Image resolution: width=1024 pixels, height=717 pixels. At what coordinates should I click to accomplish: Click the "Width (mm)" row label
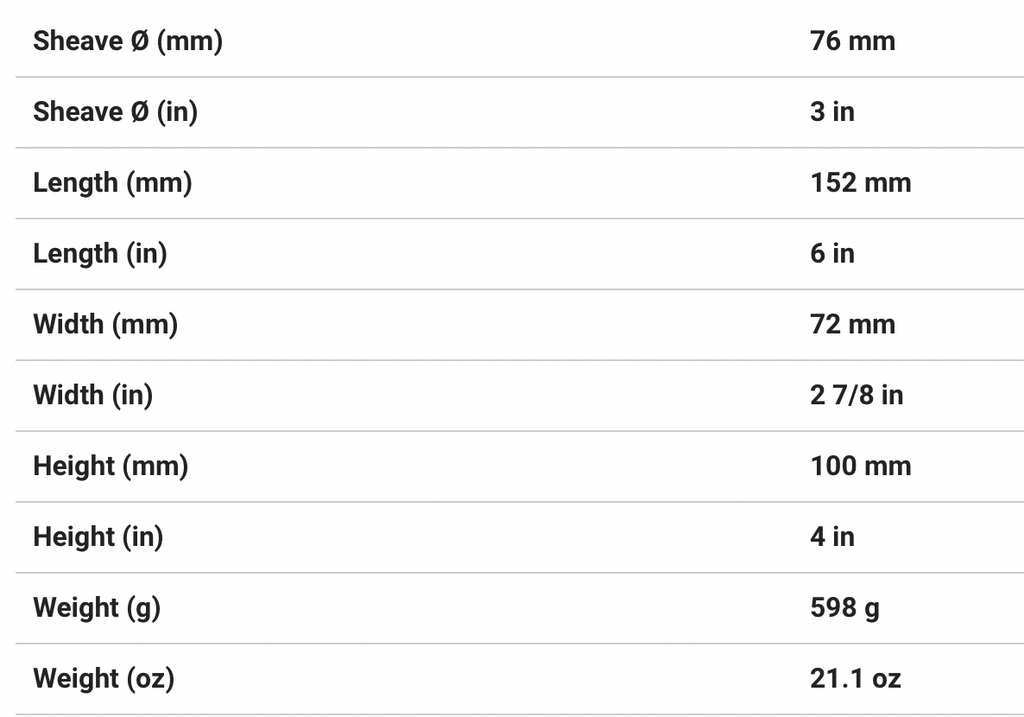(x=105, y=325)
